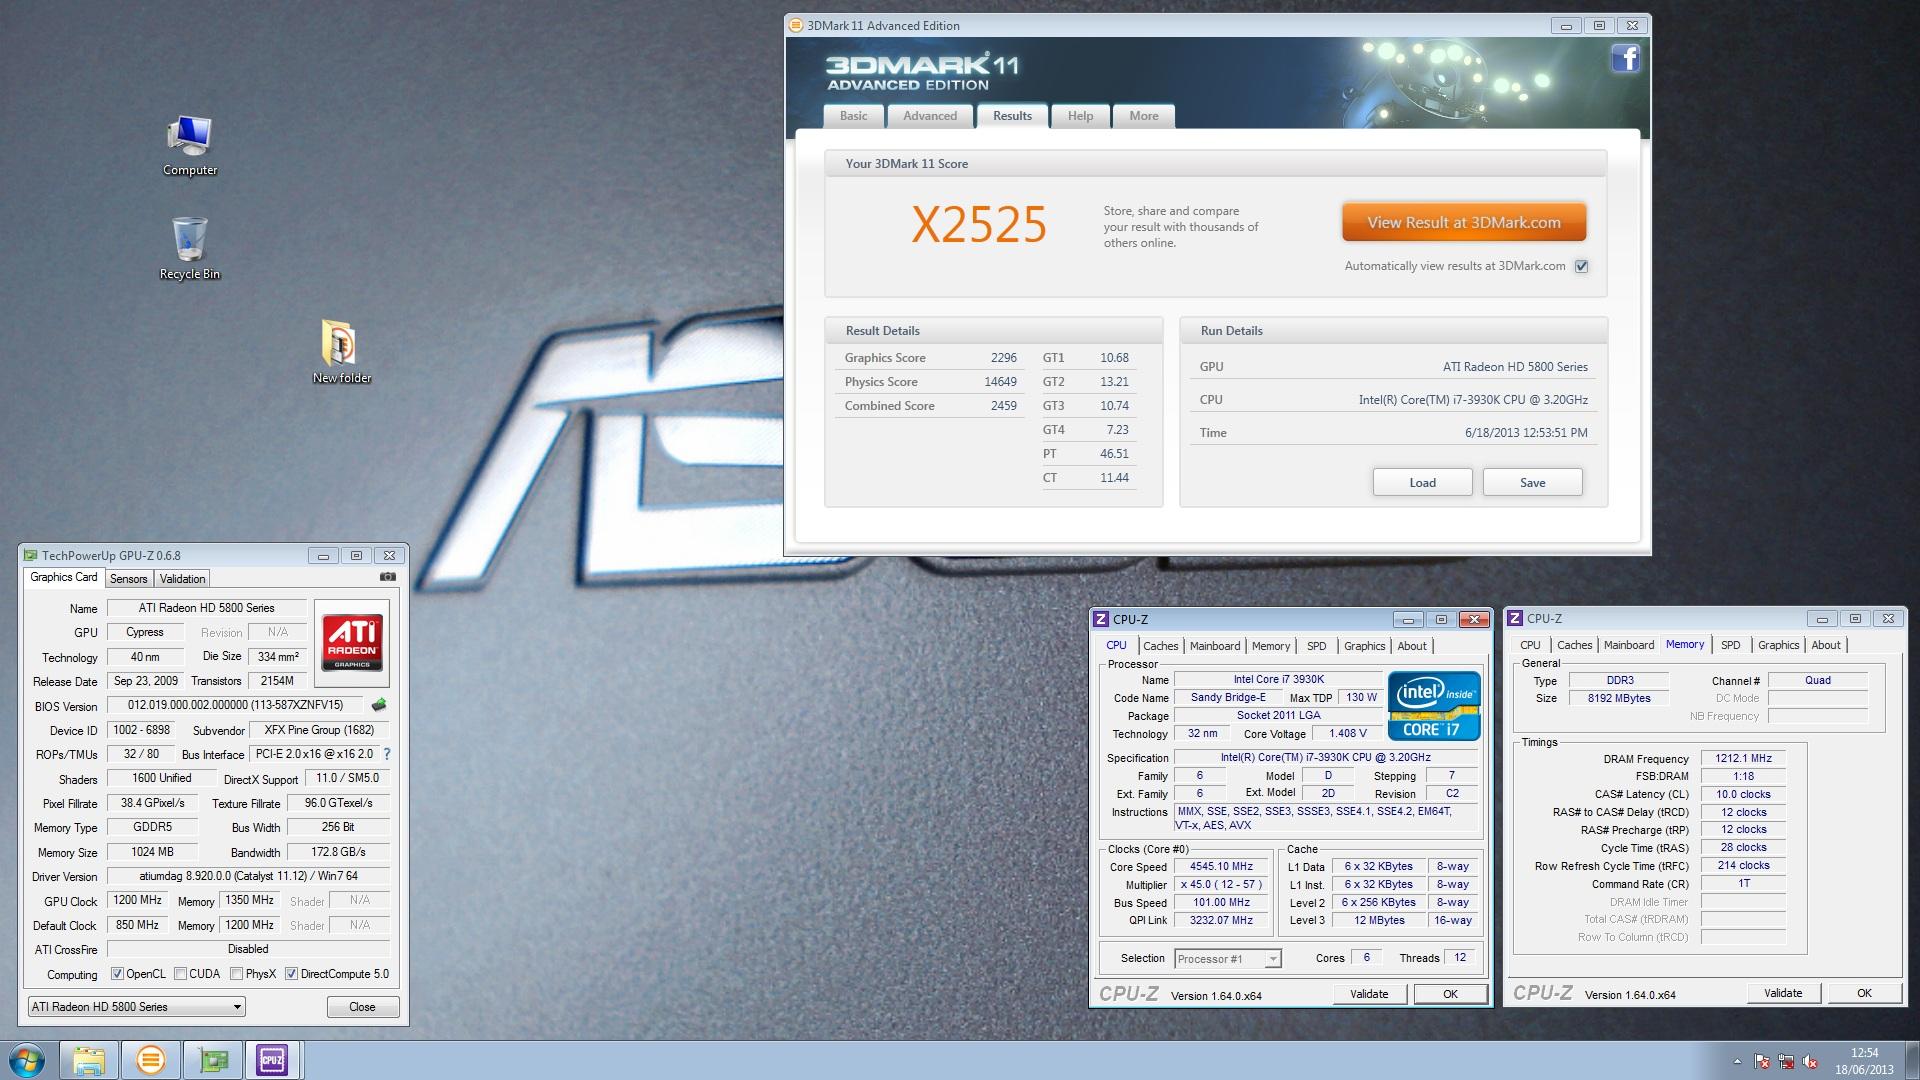Click the Close button in GPU-Z
1920x1080 pixels.
tap(362, 1007)
